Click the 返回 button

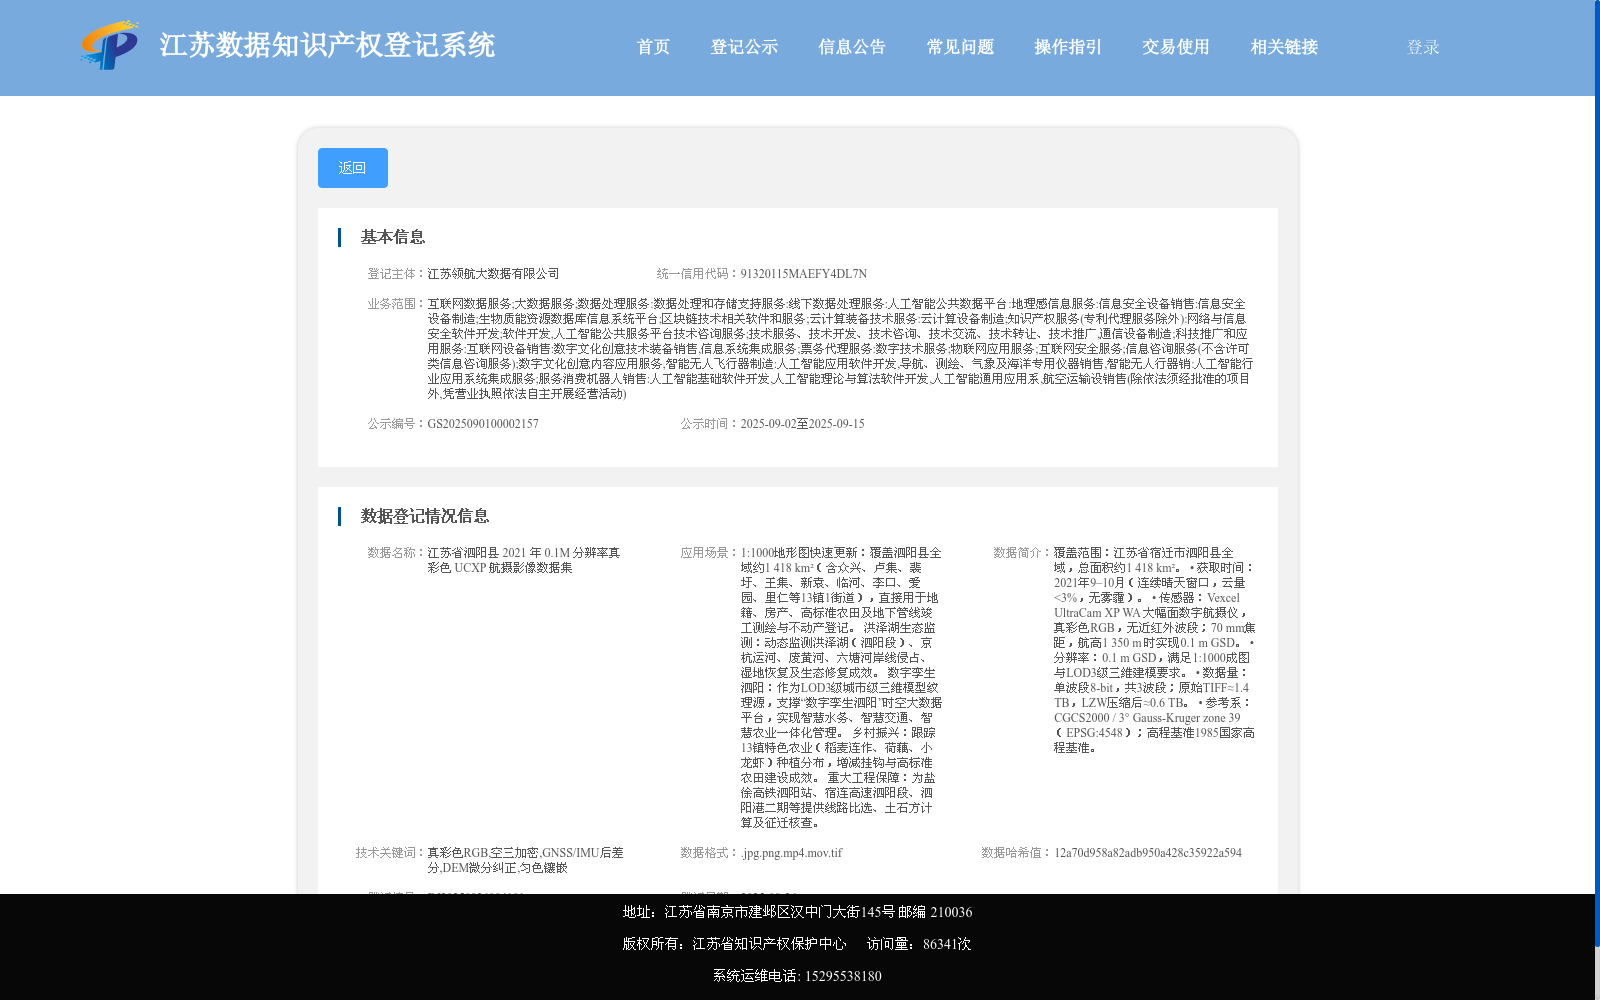(352, 167)
